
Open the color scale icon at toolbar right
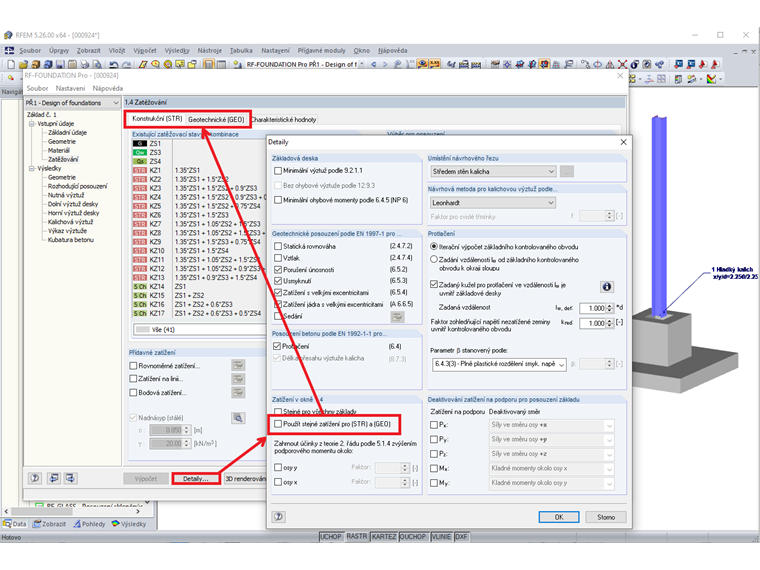click(711, 79)
